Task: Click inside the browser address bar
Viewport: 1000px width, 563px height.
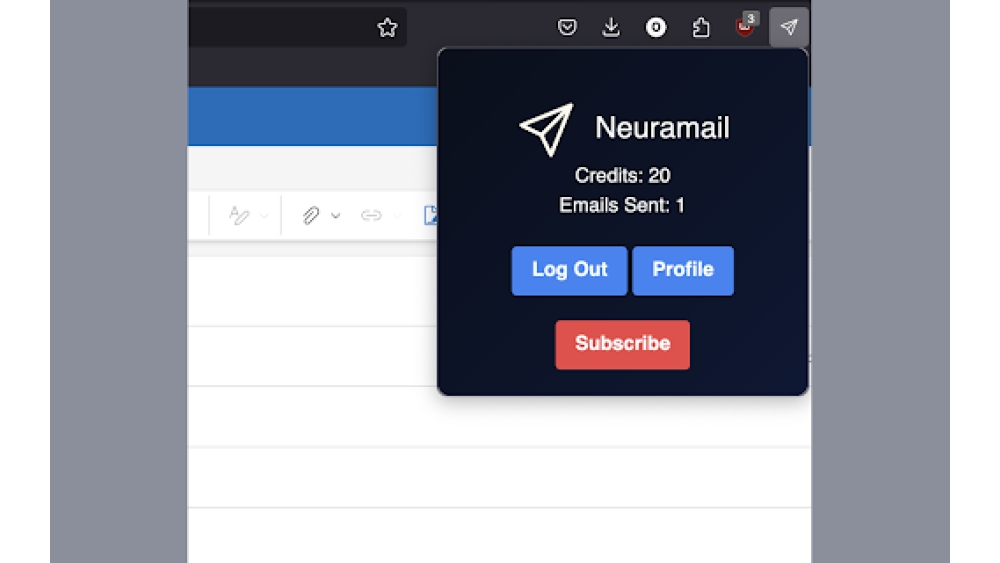Action: [297, 27]
